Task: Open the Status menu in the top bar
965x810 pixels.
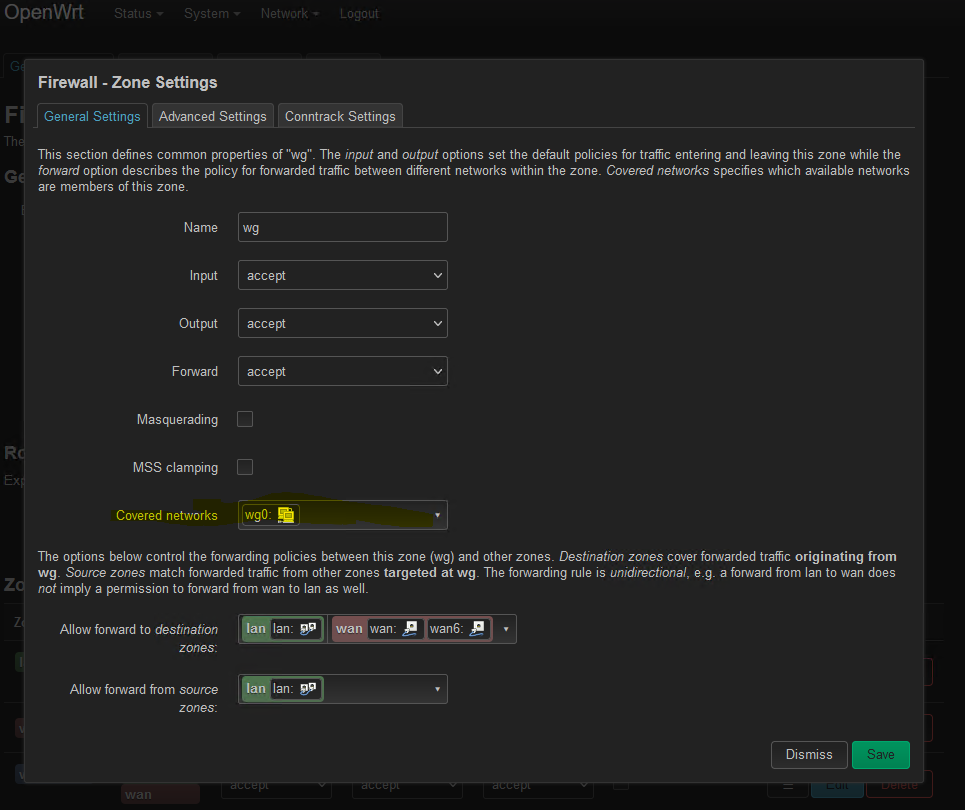Action: pos(138,14)
